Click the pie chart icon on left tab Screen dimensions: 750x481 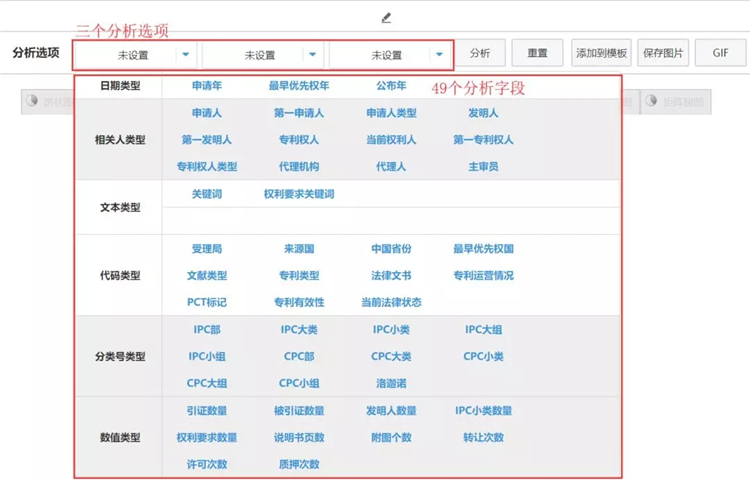point(33,101)
